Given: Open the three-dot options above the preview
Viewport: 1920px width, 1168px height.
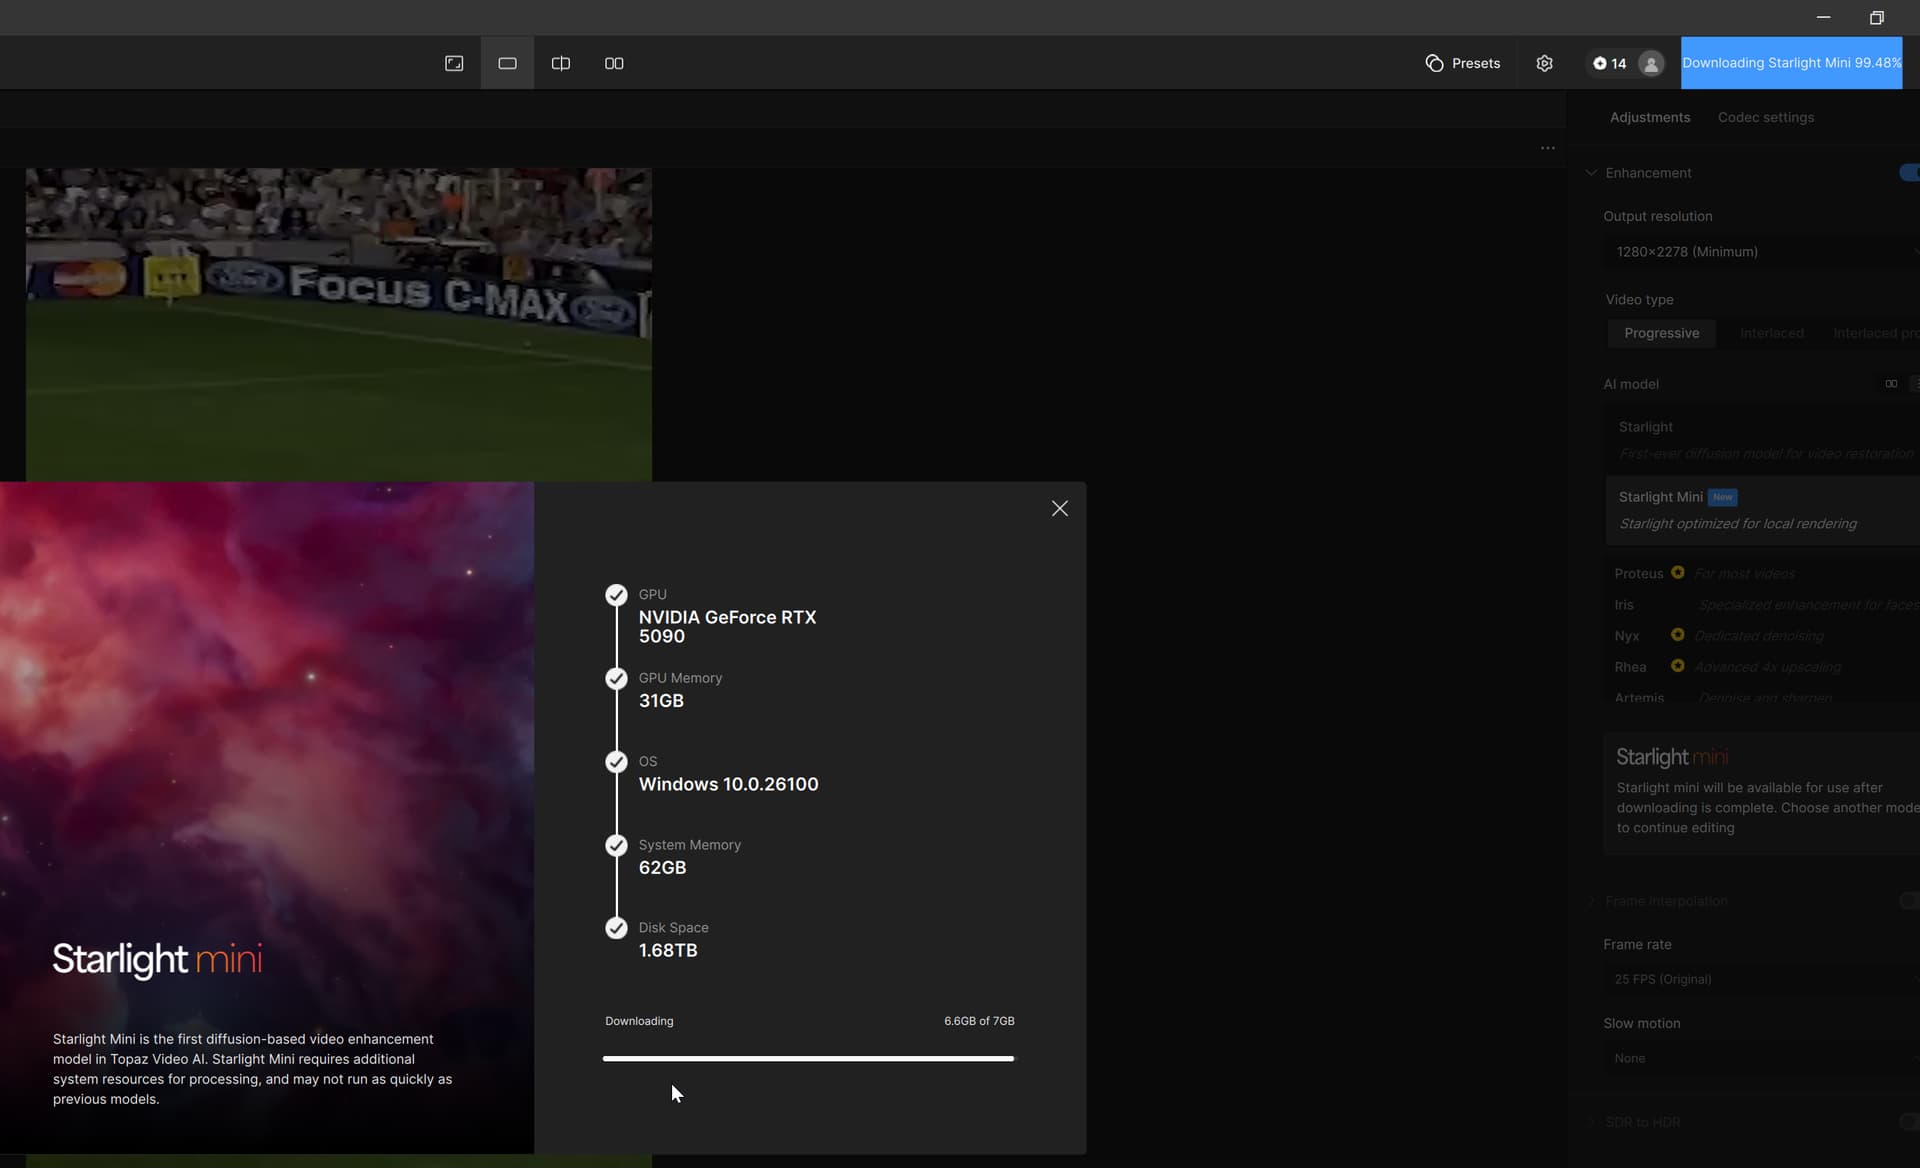Looking at the screenshot, I should pos(1547,148).
